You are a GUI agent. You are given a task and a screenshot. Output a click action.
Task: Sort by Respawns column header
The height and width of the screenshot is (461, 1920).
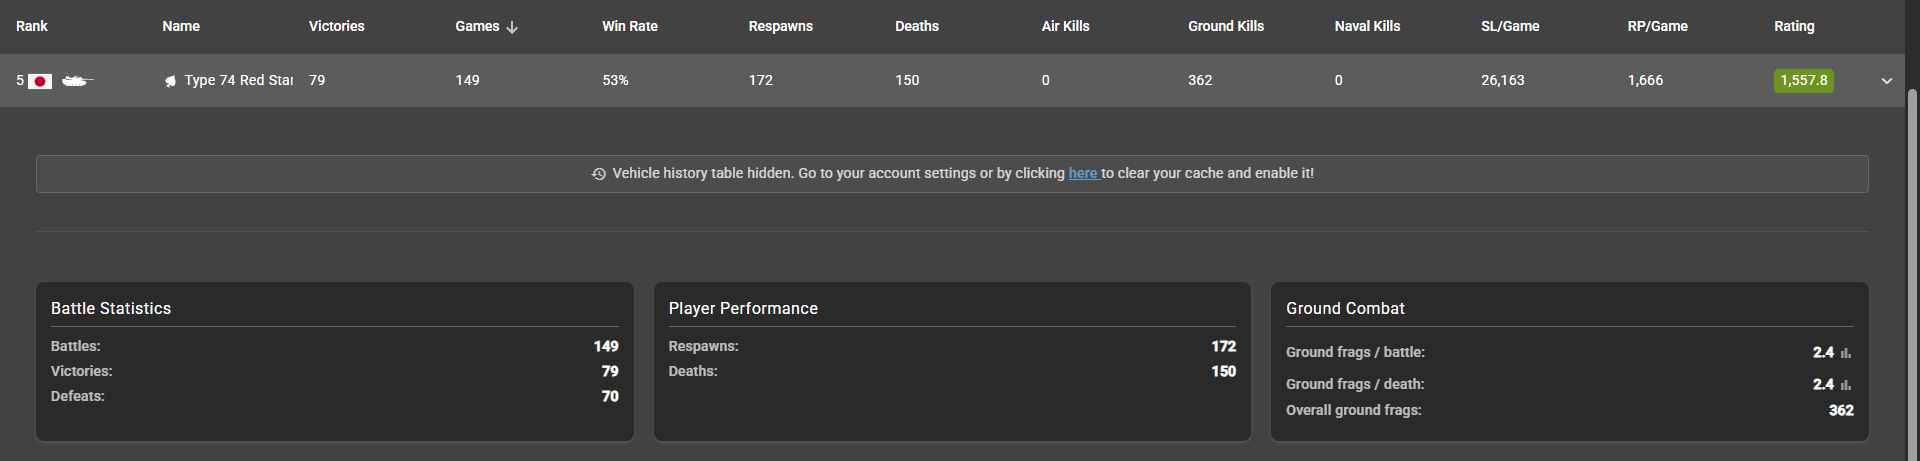click(x=780, y=26)
